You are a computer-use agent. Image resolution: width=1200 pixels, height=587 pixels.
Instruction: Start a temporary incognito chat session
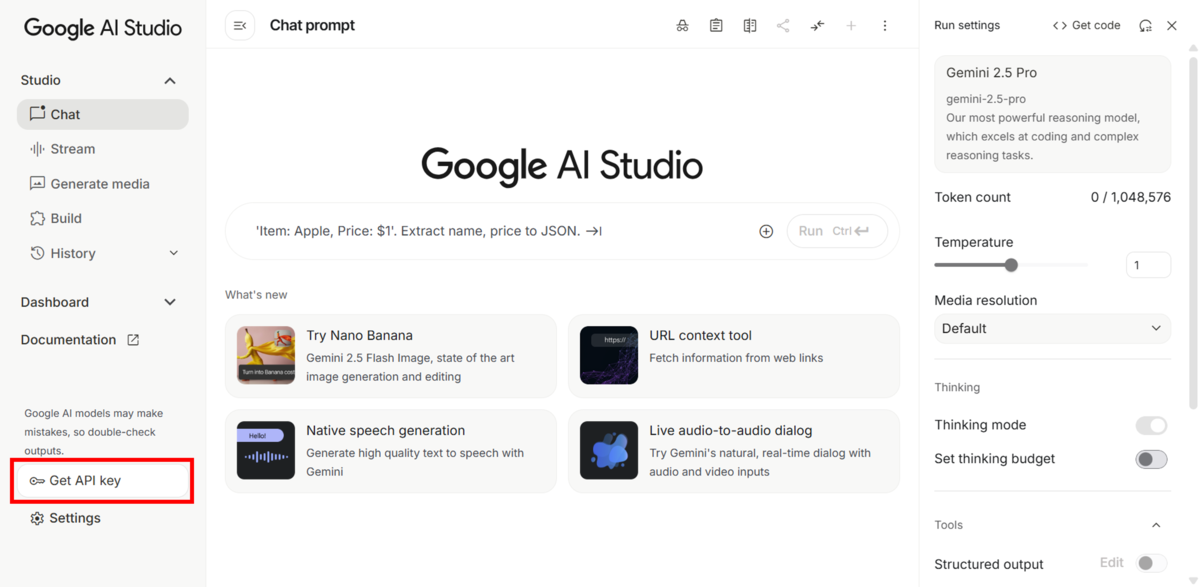click(x=683, y=25)
